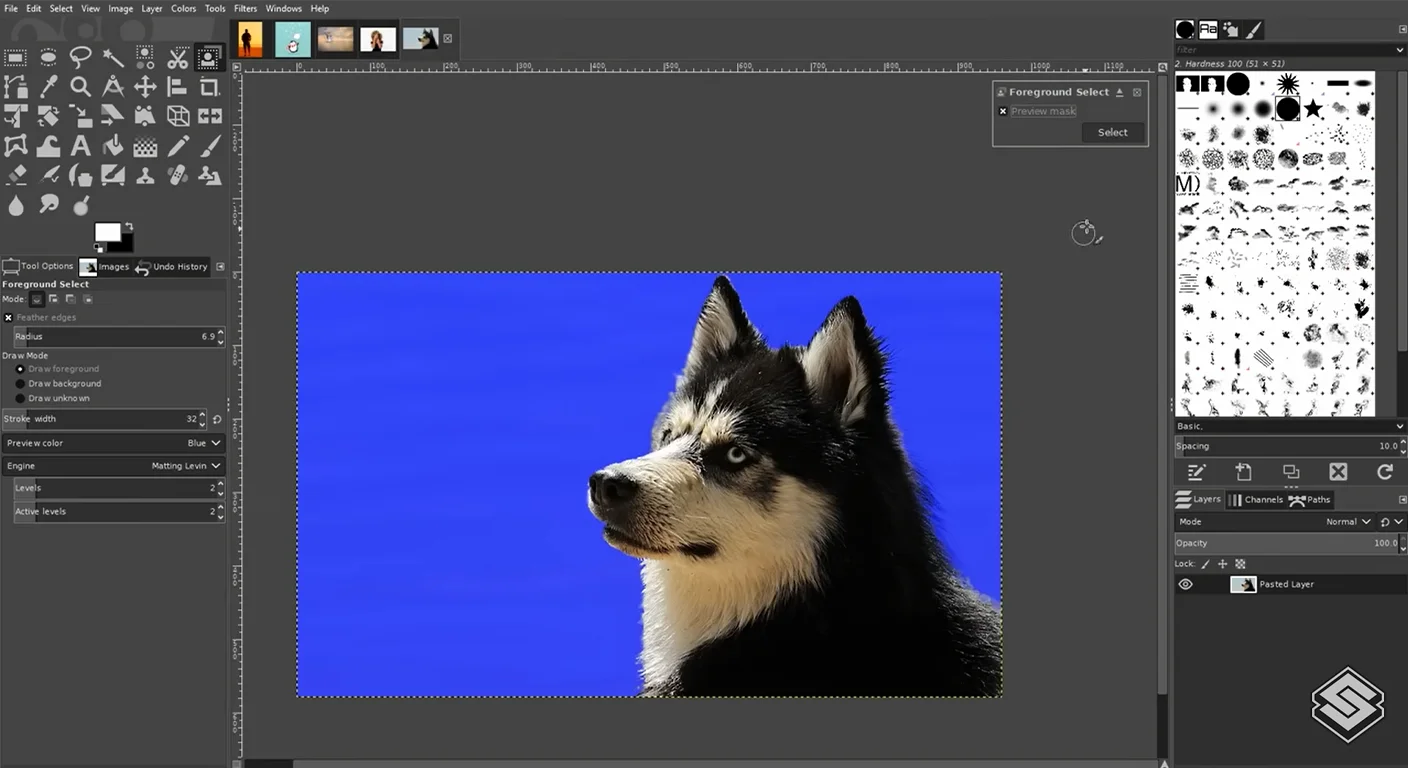Adjust the layer Opacity slider

pyautogui.click(x=1285, y=543)
